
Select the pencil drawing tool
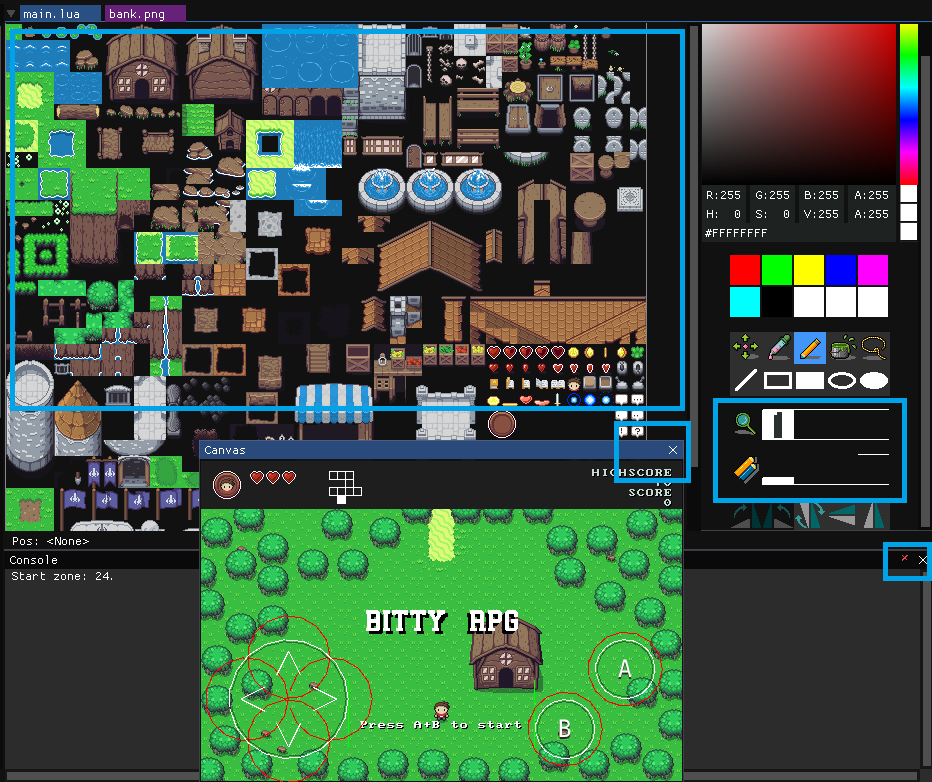coord(810,347)
